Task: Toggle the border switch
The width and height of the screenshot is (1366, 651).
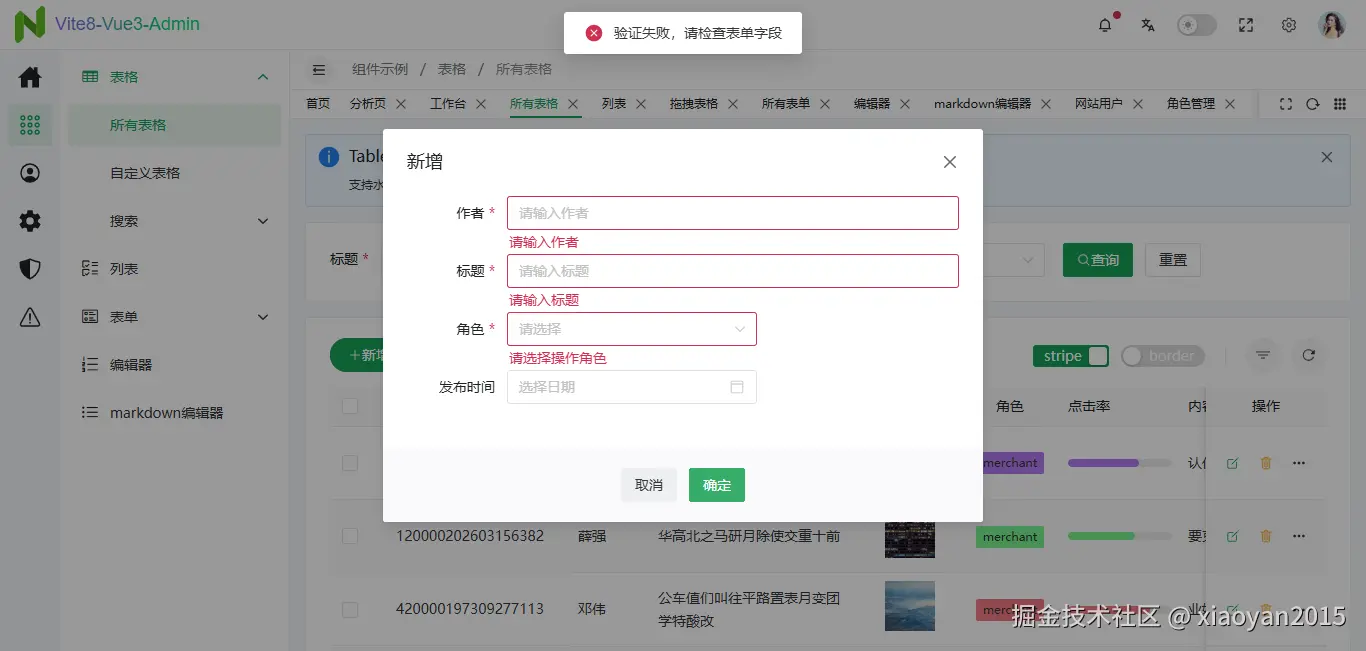Action: 1162,356
